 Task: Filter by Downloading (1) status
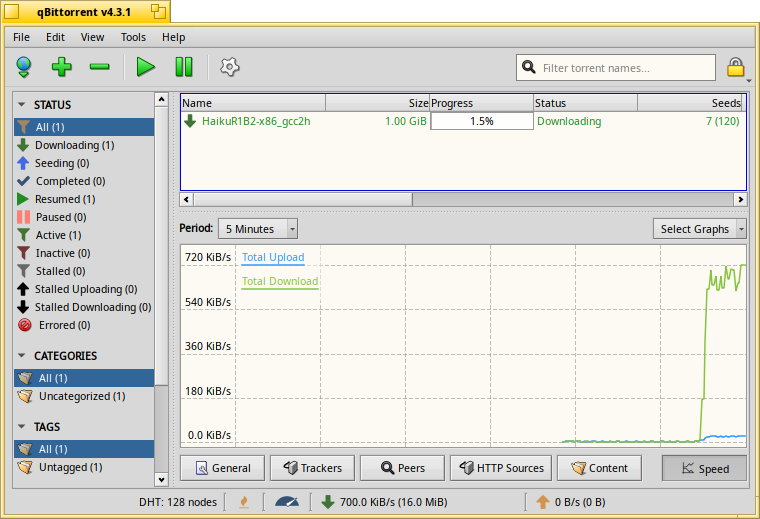coord(84,145)
